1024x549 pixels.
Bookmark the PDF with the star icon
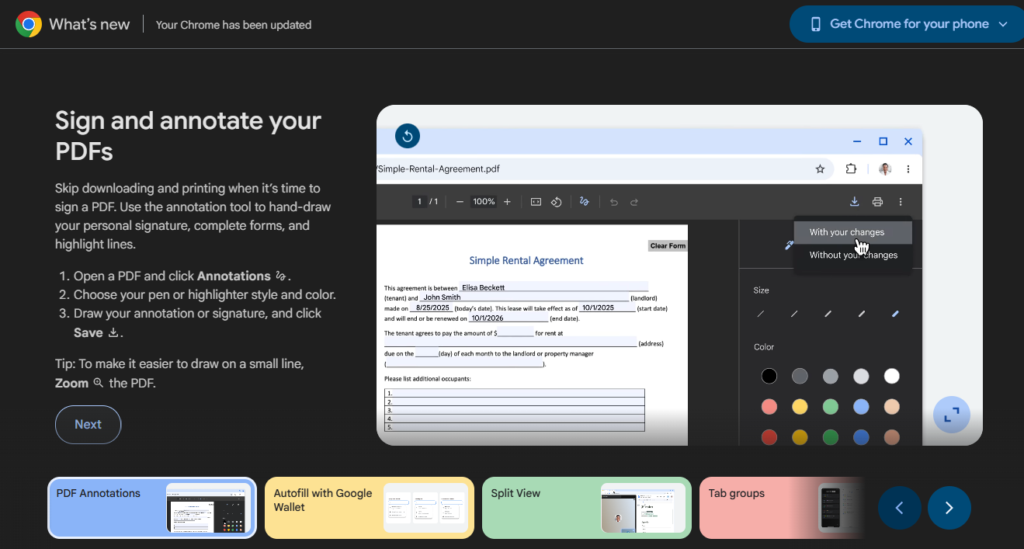(820, 169)
